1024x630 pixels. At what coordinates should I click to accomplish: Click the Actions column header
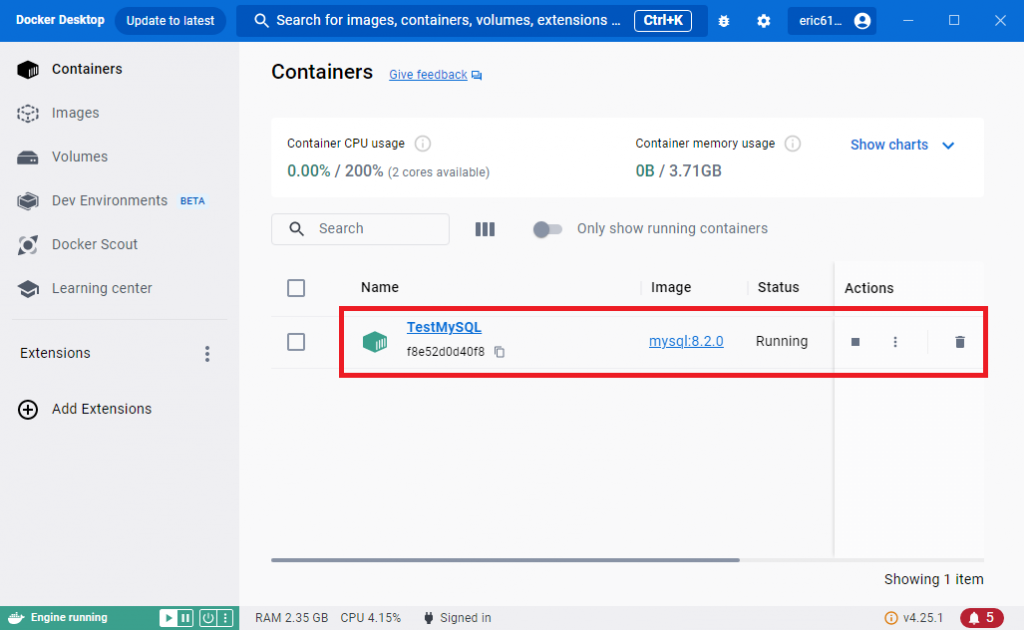pos(869,288)
